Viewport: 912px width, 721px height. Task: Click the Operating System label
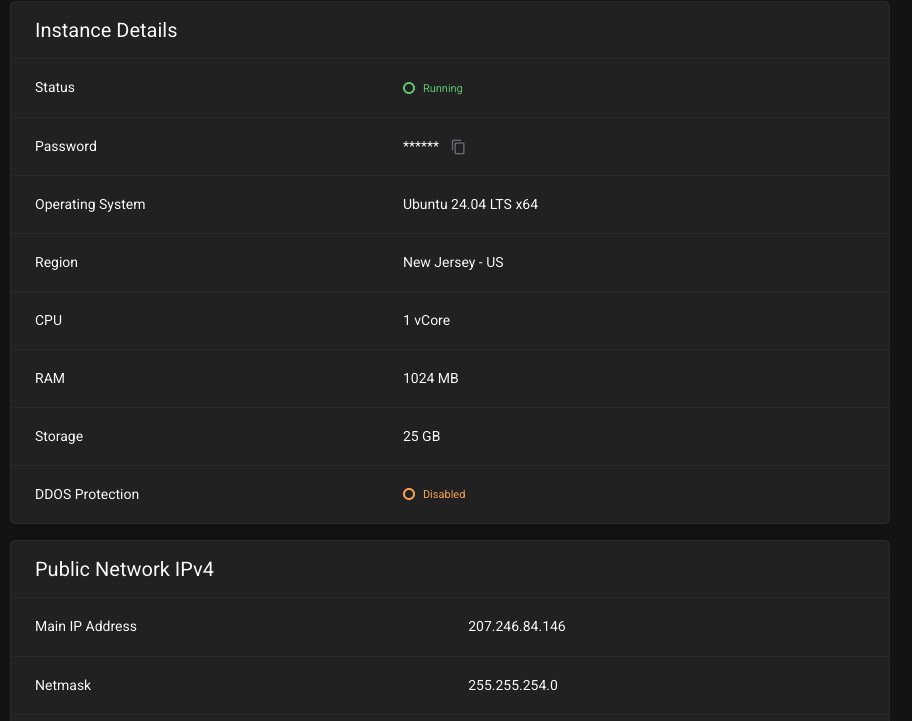click(90, 204)
